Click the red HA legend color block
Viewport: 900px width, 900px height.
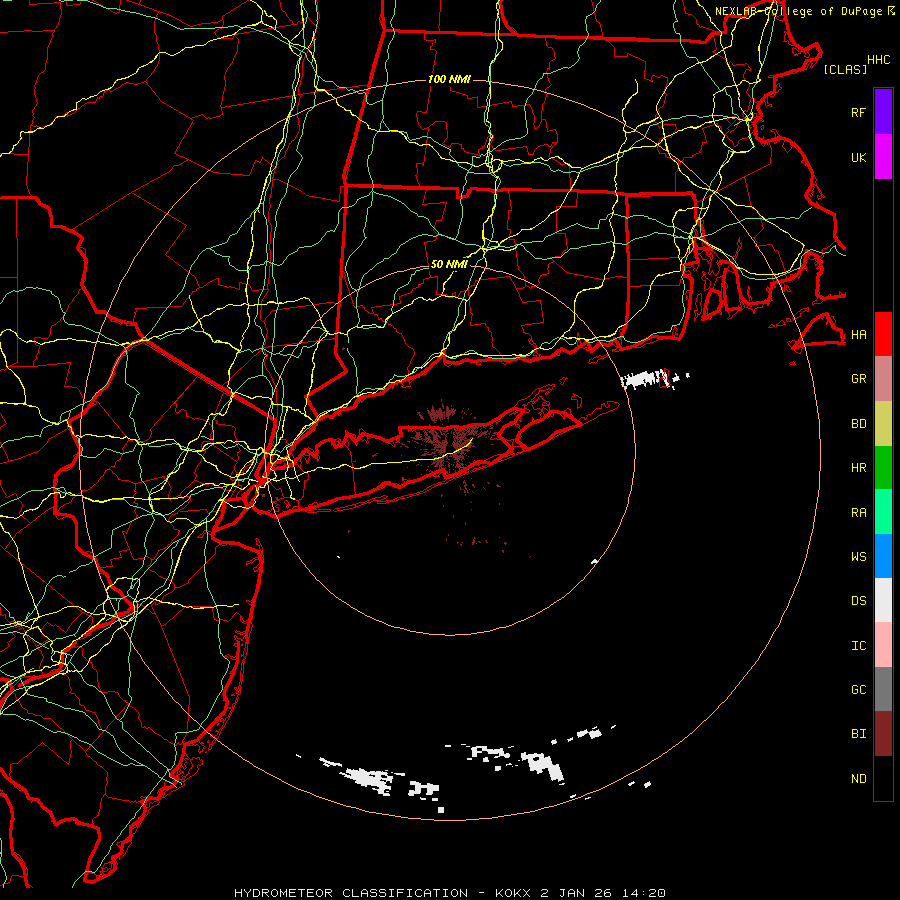coord(883,334)
